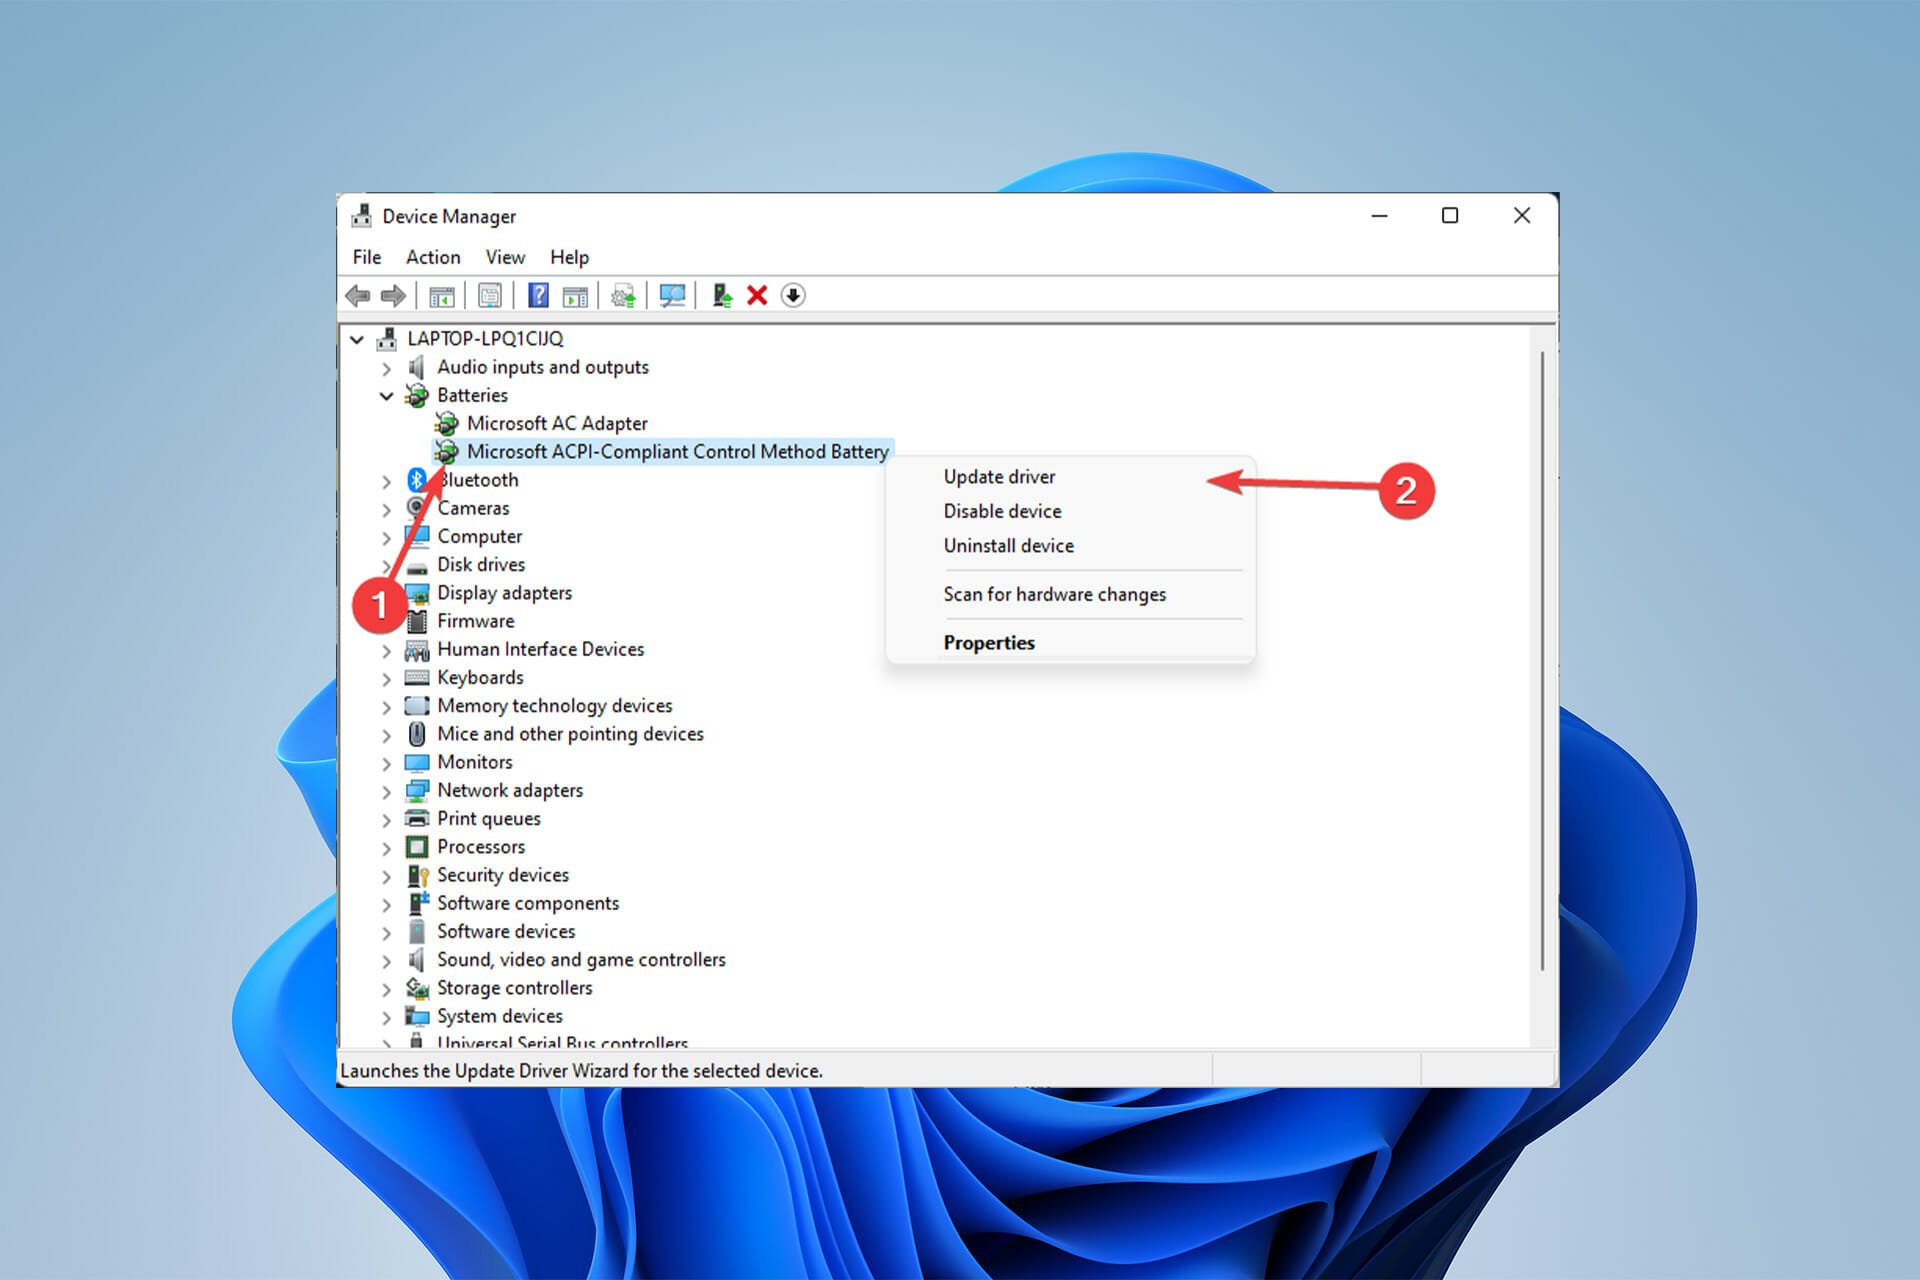Click the Mice and other pointing devices icon
Viewport: 1920px width, 1280px height.
pyautogui.click(x=417, y=734)
